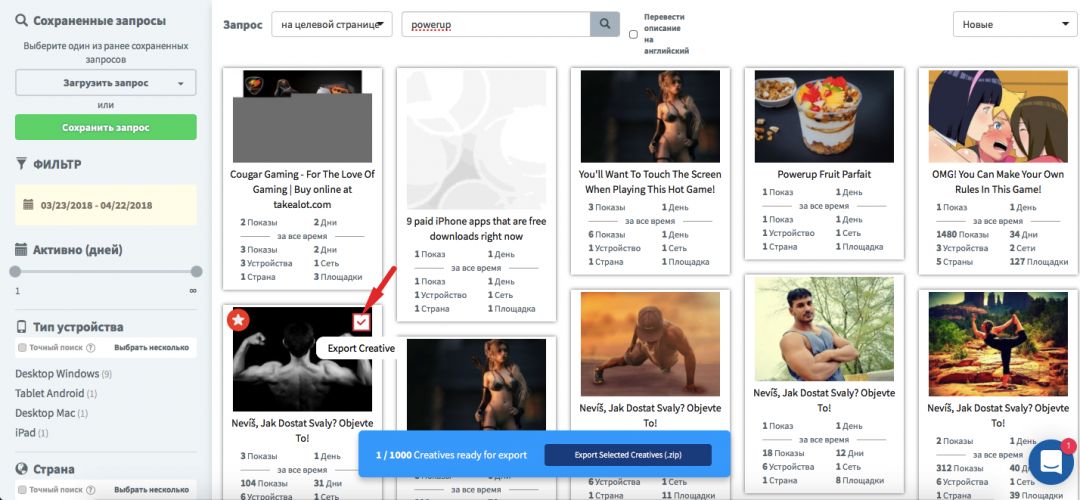This screenshot has height=500, width=1080.
Task: Click the help icon beside device type Точный поиск
Action: (x=91, y=348)
